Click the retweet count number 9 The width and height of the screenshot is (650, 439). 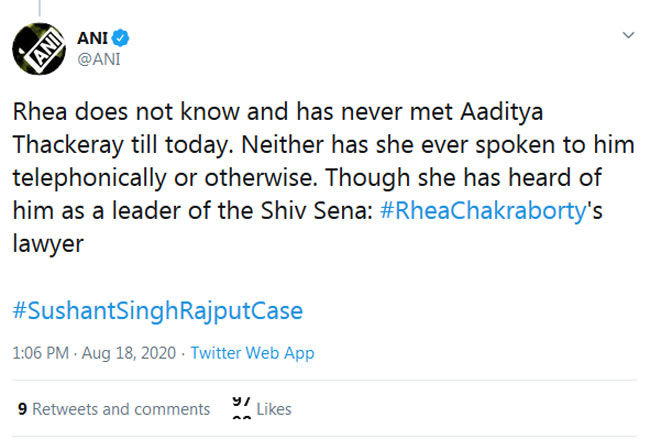[x=22, y=409]
